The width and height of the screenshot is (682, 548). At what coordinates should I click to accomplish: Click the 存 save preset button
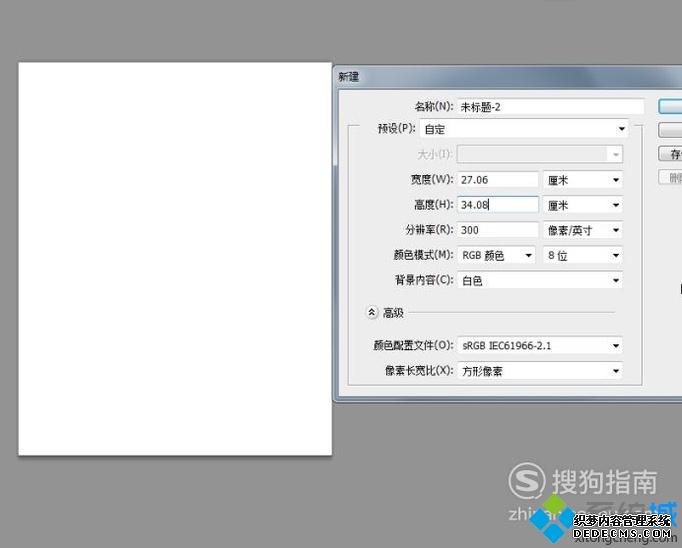click(x=670, y=154)
